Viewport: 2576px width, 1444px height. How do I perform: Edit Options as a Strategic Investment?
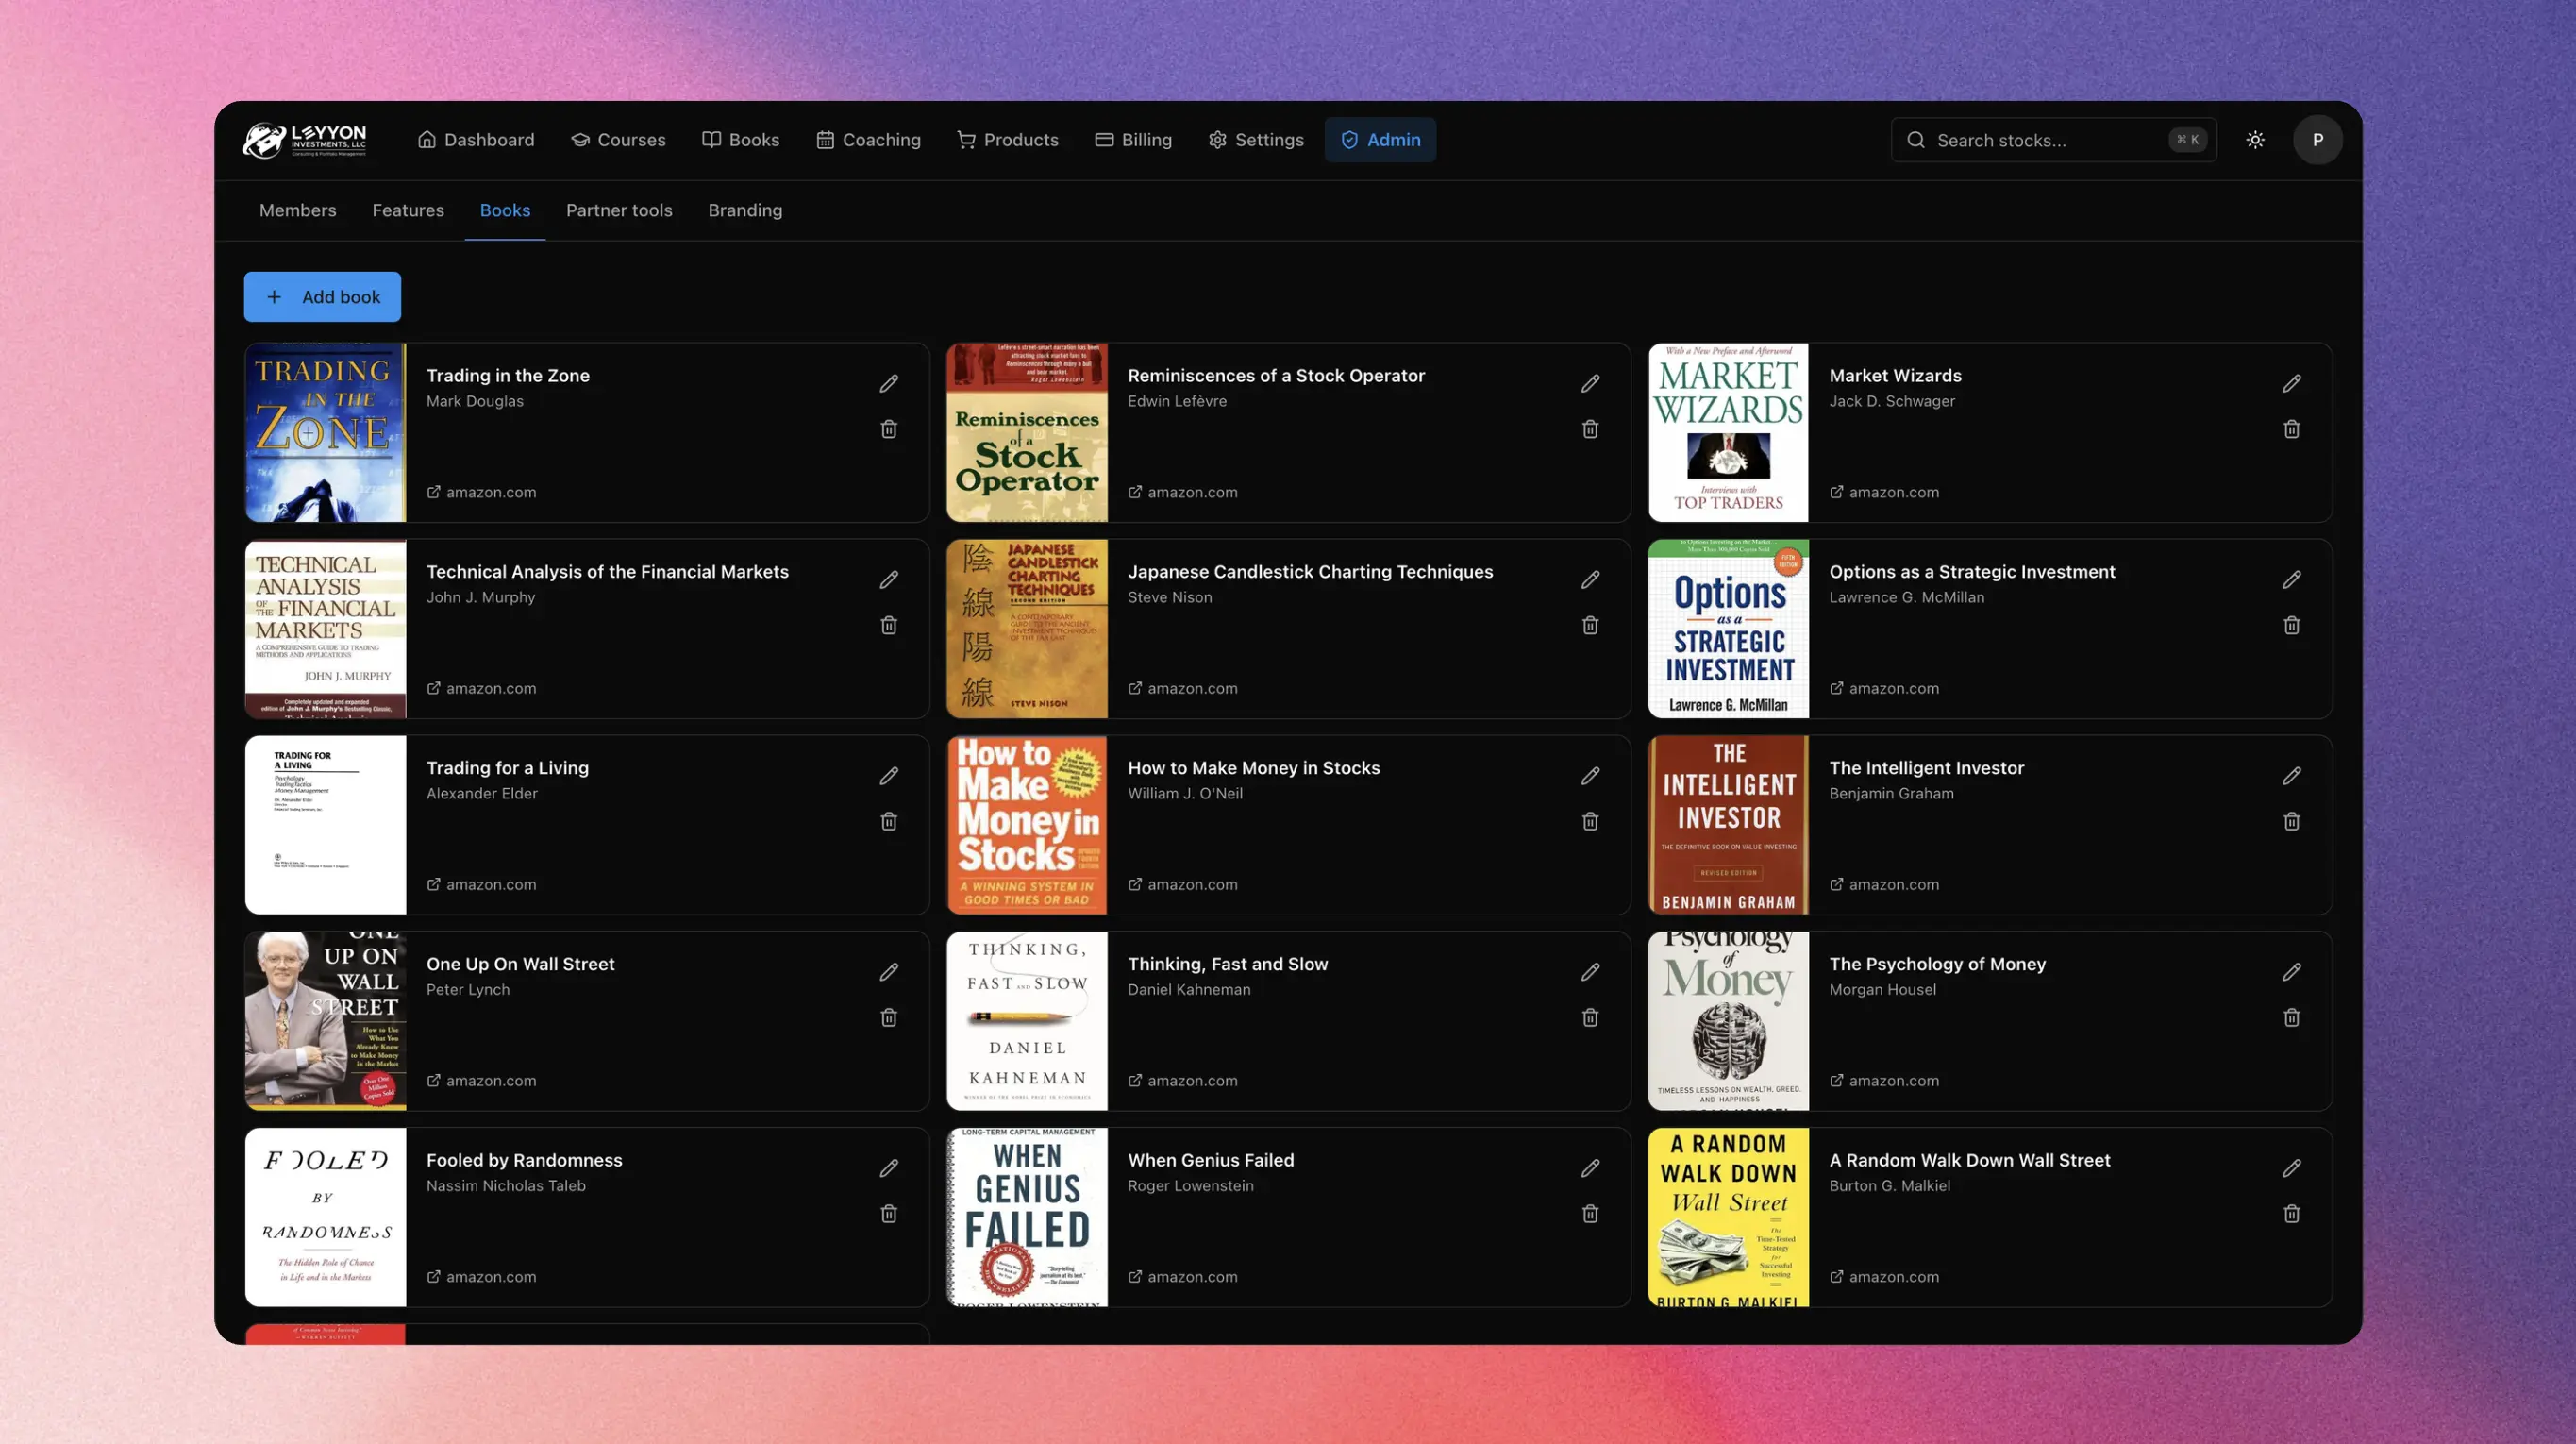tap(2292, 580)
